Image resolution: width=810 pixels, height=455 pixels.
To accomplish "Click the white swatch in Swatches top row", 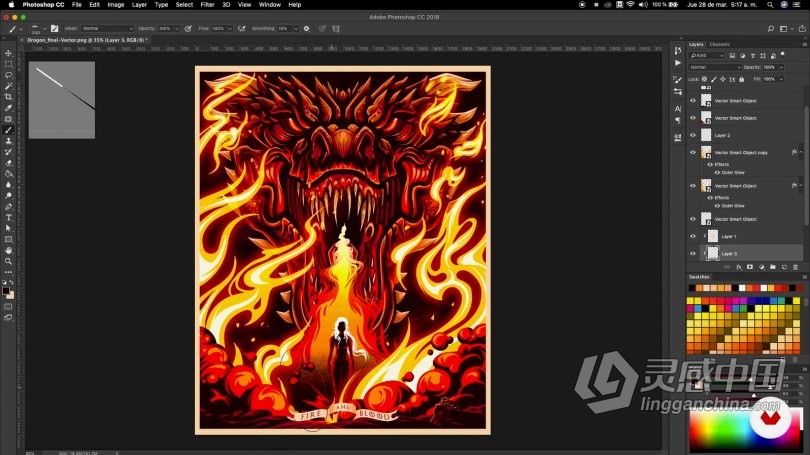I will (742, 288).
